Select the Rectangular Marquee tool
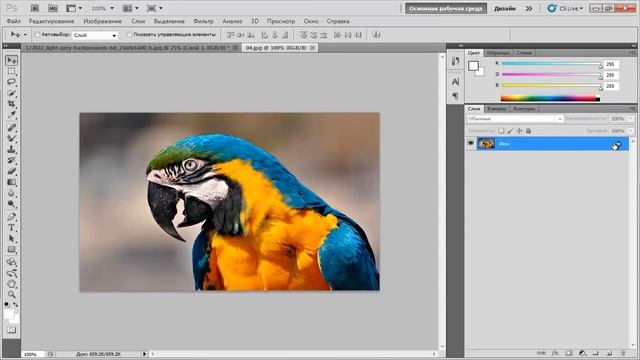The width and height of the screenshot is (640, 360). (11, 71)
